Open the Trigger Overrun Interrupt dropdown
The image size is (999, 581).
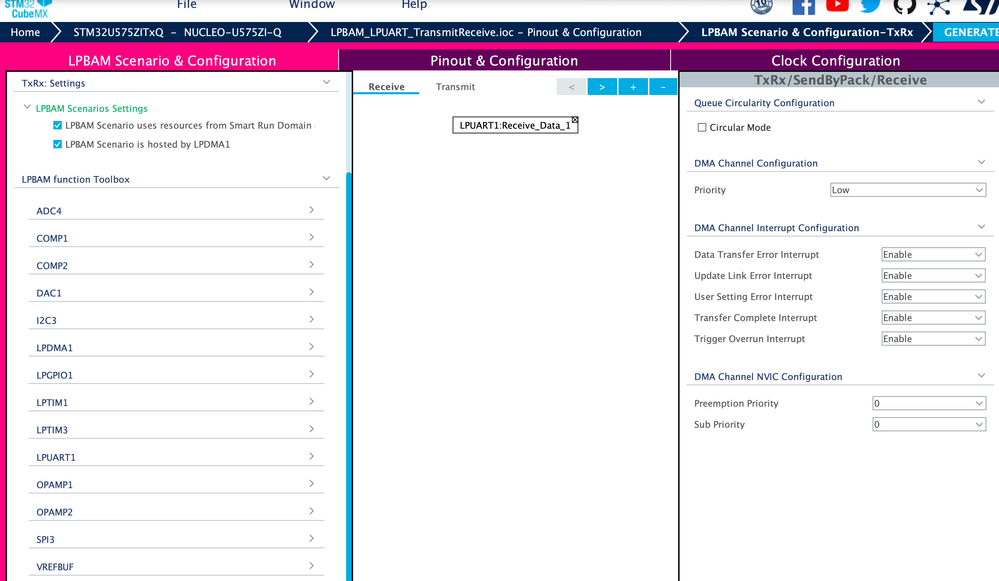pos(933,338)
